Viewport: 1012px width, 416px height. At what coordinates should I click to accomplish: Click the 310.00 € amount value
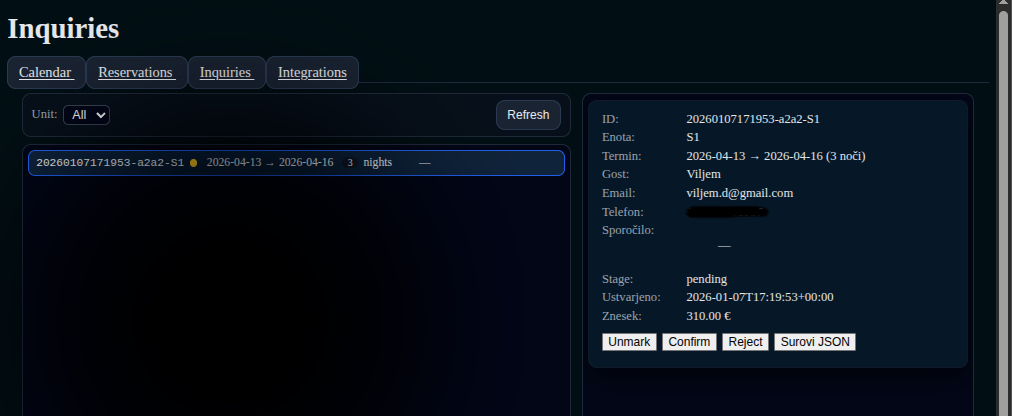click(708, 316)
